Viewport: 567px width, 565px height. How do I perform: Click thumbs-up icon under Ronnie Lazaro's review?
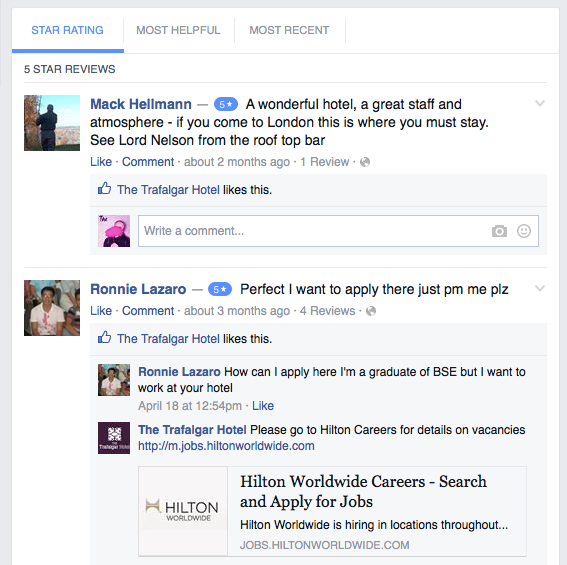(x=105, y=337)
